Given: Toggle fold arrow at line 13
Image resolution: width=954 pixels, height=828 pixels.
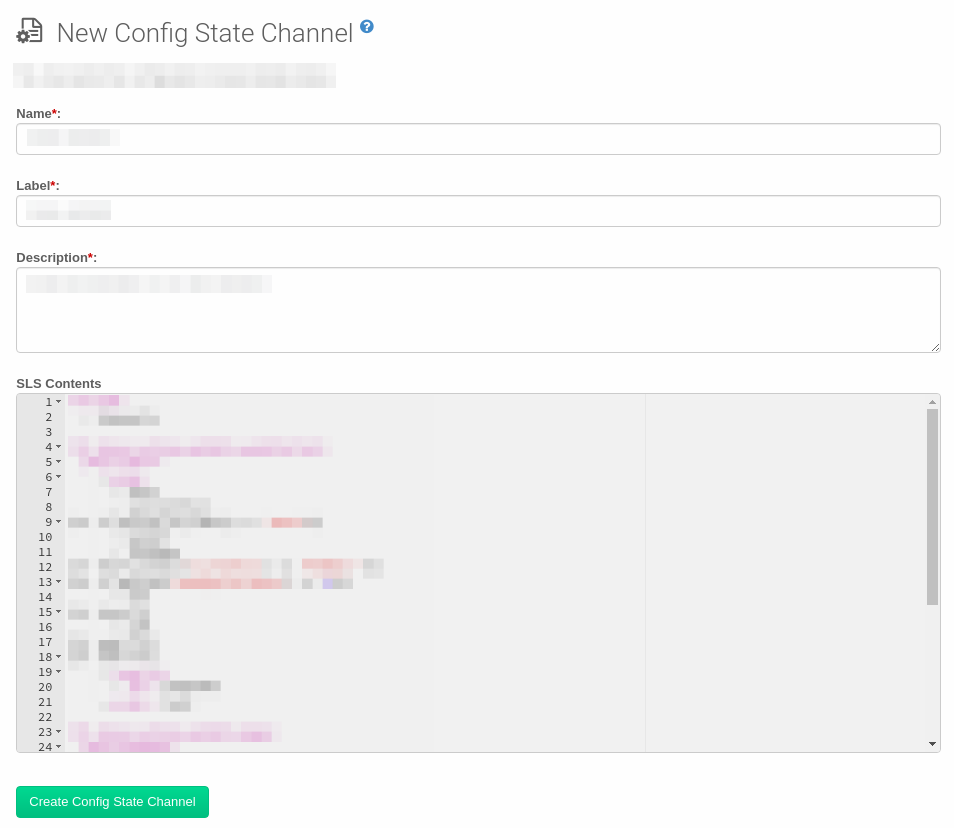Looking at the screenshot, I should [x=58, y=582].
